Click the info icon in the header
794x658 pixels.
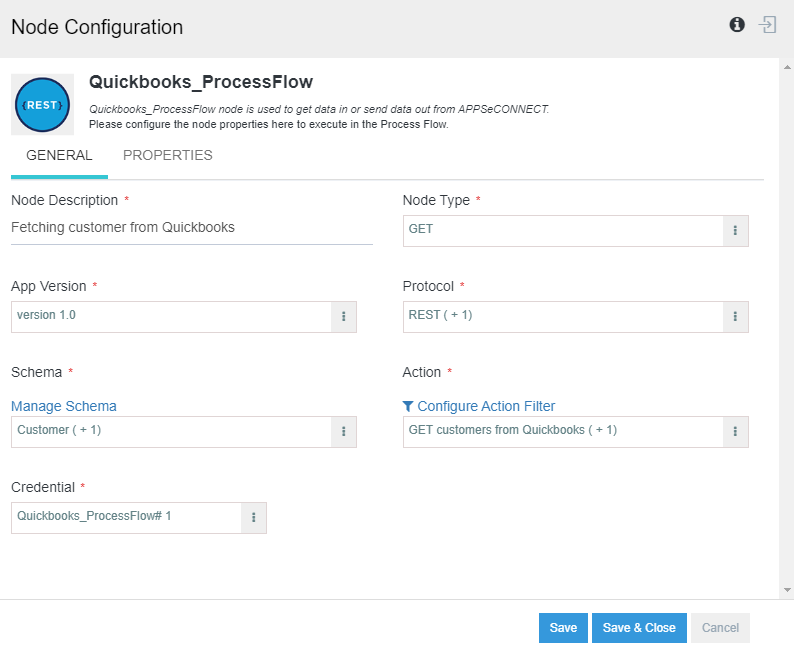(x=737, y=25)
